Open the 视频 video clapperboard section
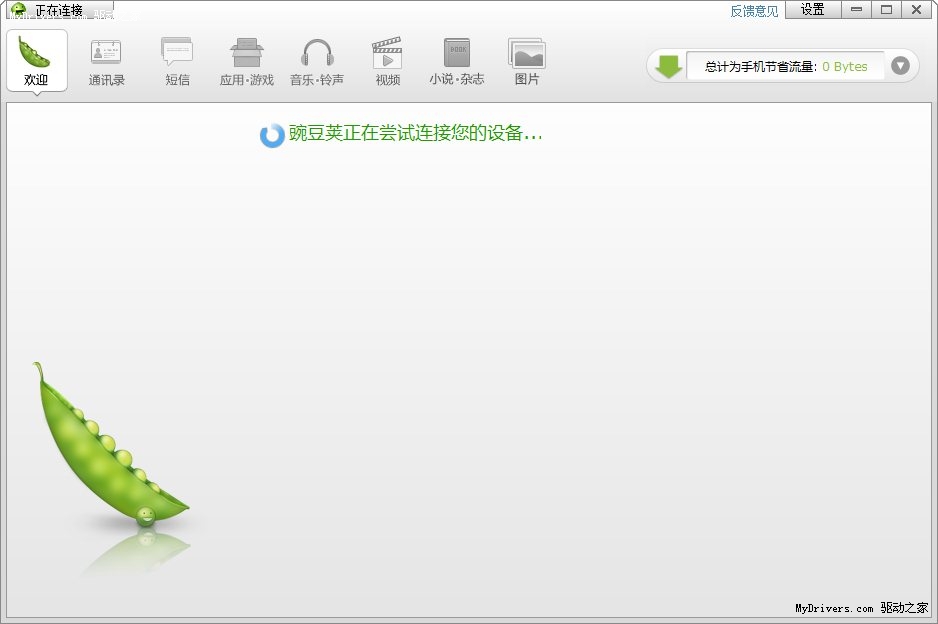Viewport: 938px width, 624px height. [x=387, y=62]
